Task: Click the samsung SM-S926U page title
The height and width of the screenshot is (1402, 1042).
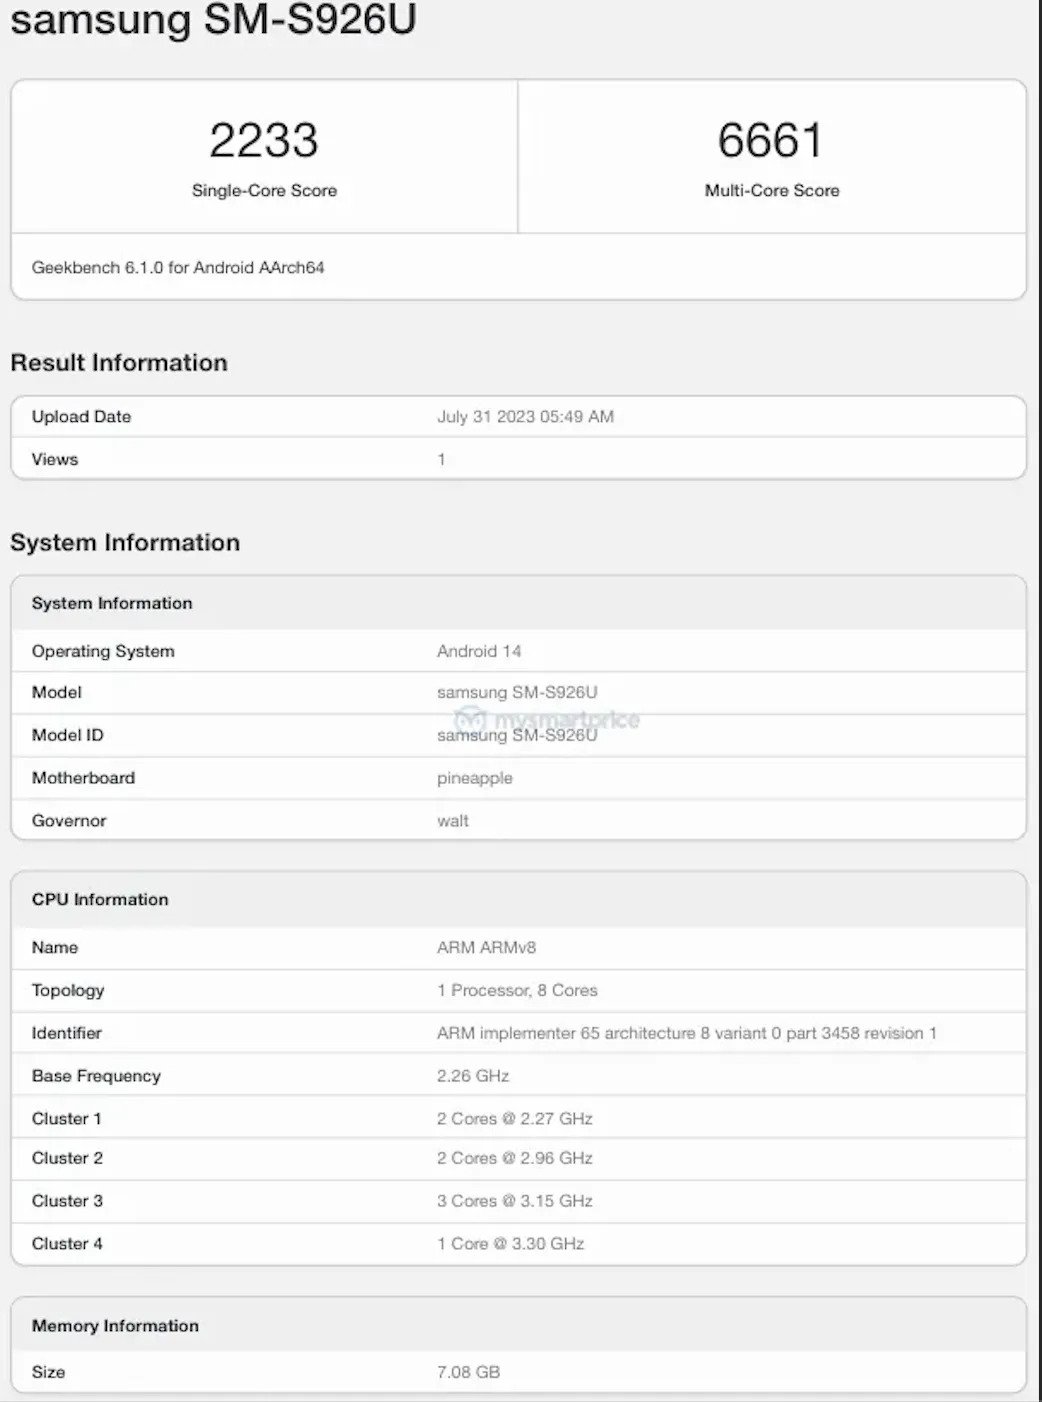Action: point(213,20)
